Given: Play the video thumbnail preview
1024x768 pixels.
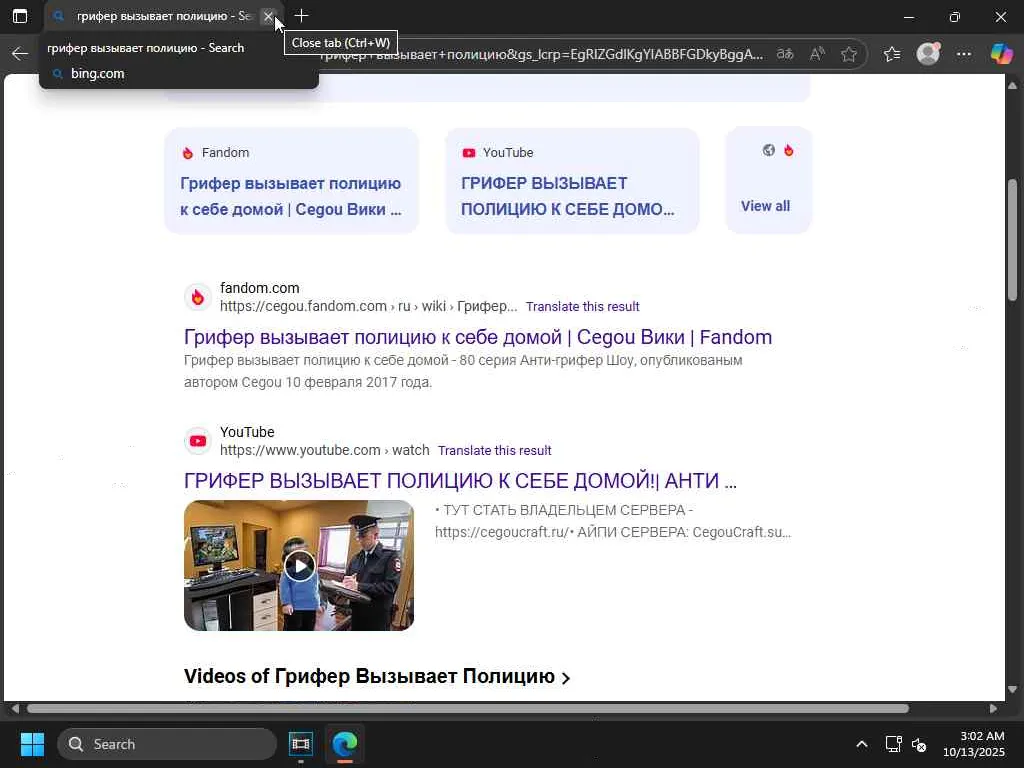Looking at the screenshot, I should pyautogui.click(x=299, y=566).
